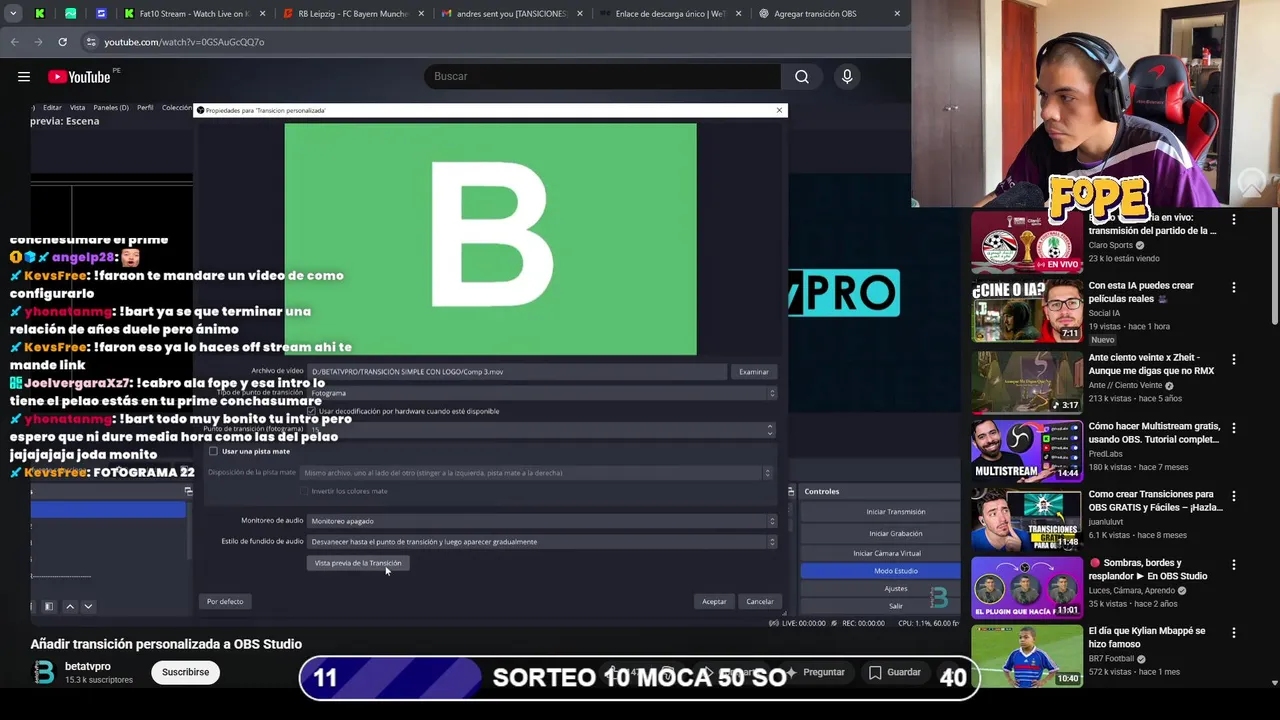Viewport: 1280px width, 720px height.
Task: Open the betatvpro channel name link
Action: click(x=88, y=666)
